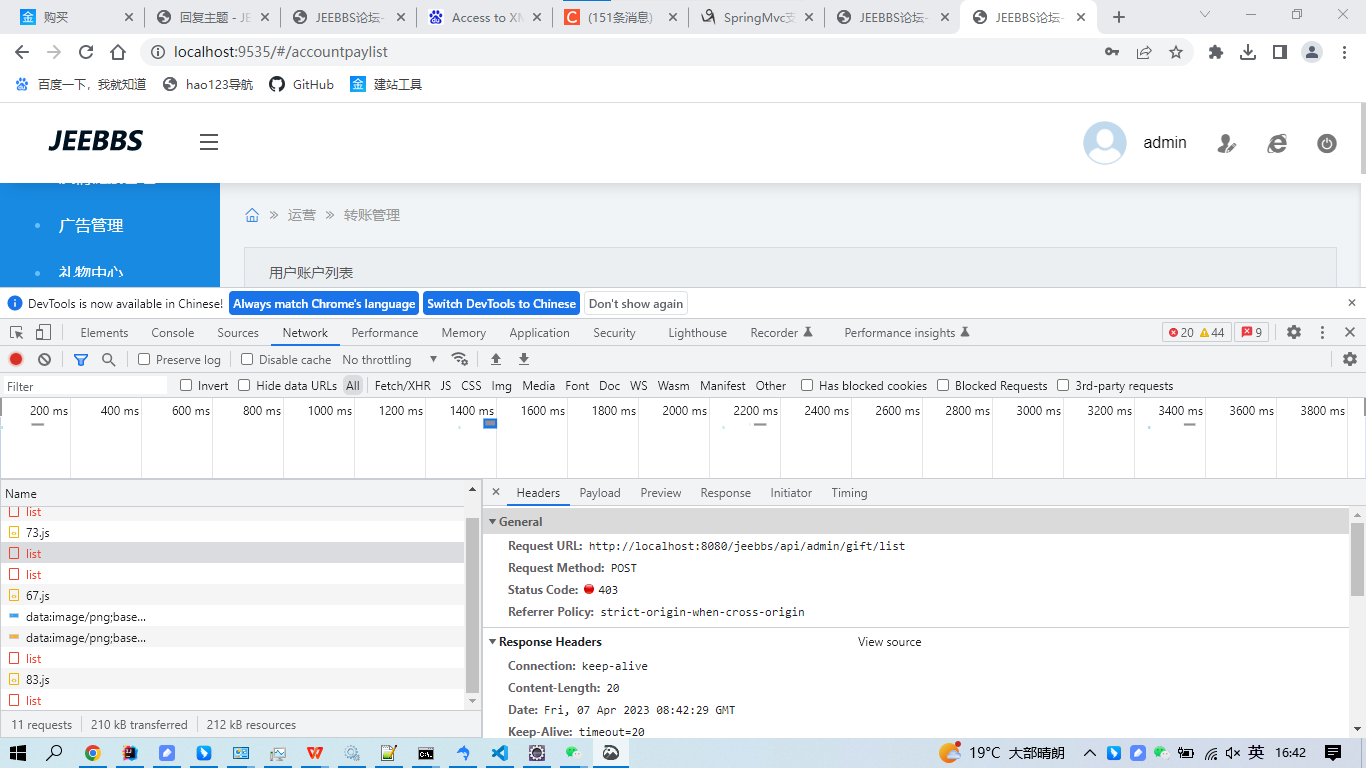Click the DevTools record network log button
The height and width of the screenshot is (768, 1366).
16,359
